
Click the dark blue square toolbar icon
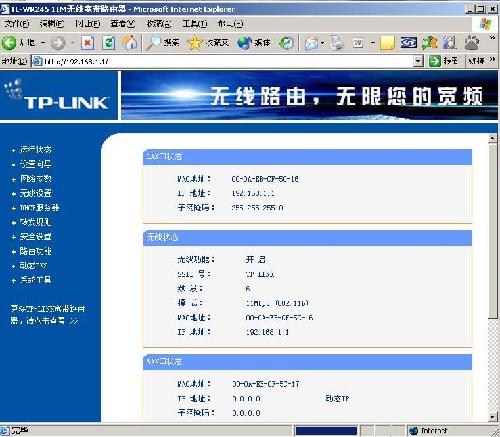tap(409, 43)
